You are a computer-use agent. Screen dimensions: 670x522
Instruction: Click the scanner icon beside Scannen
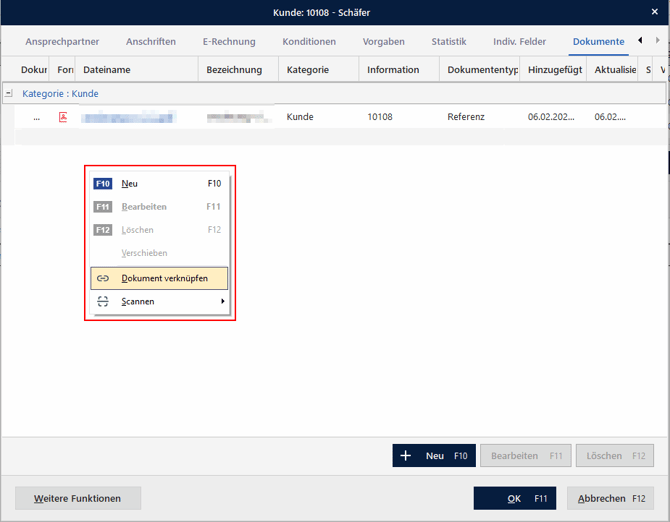point(103,301)
